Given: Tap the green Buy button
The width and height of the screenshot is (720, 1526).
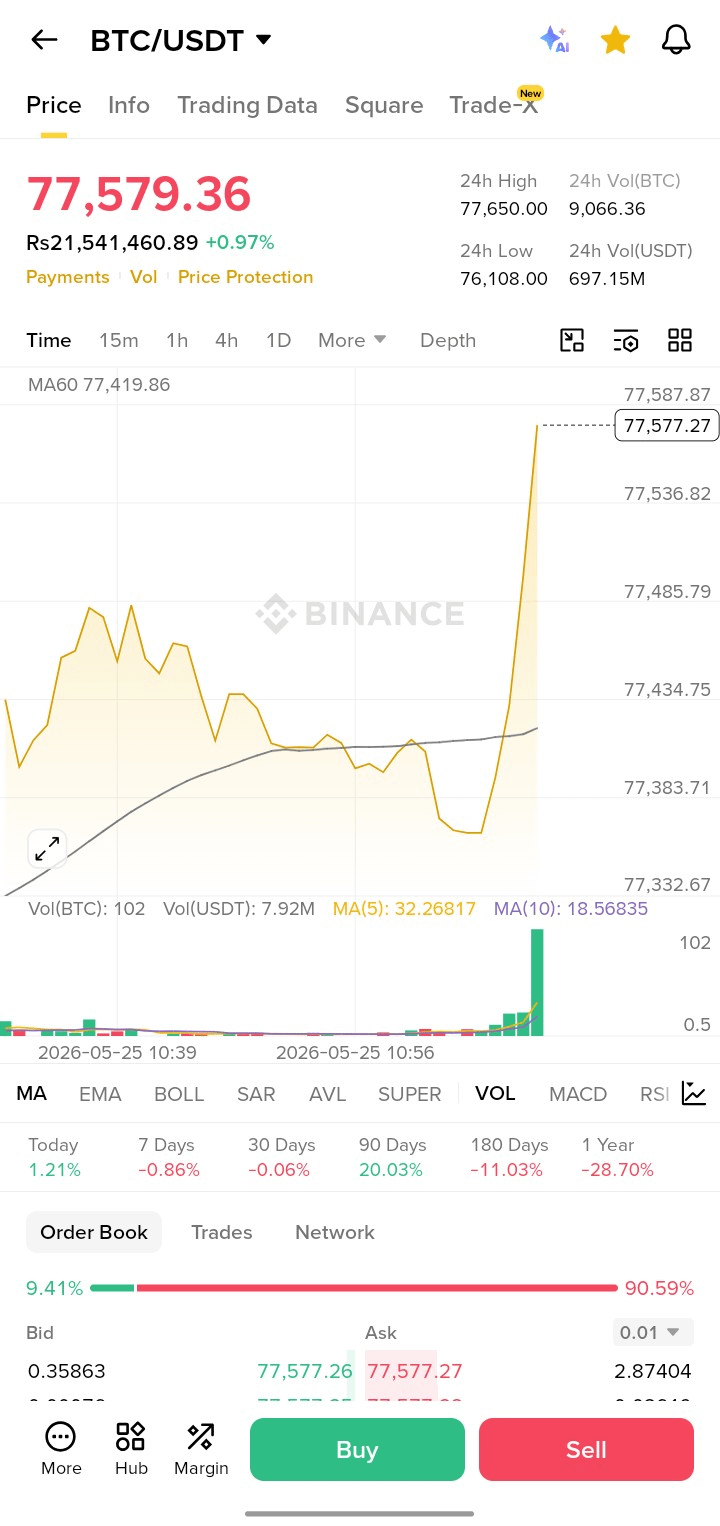Looking at the screenshot, I should point(357,1449).
